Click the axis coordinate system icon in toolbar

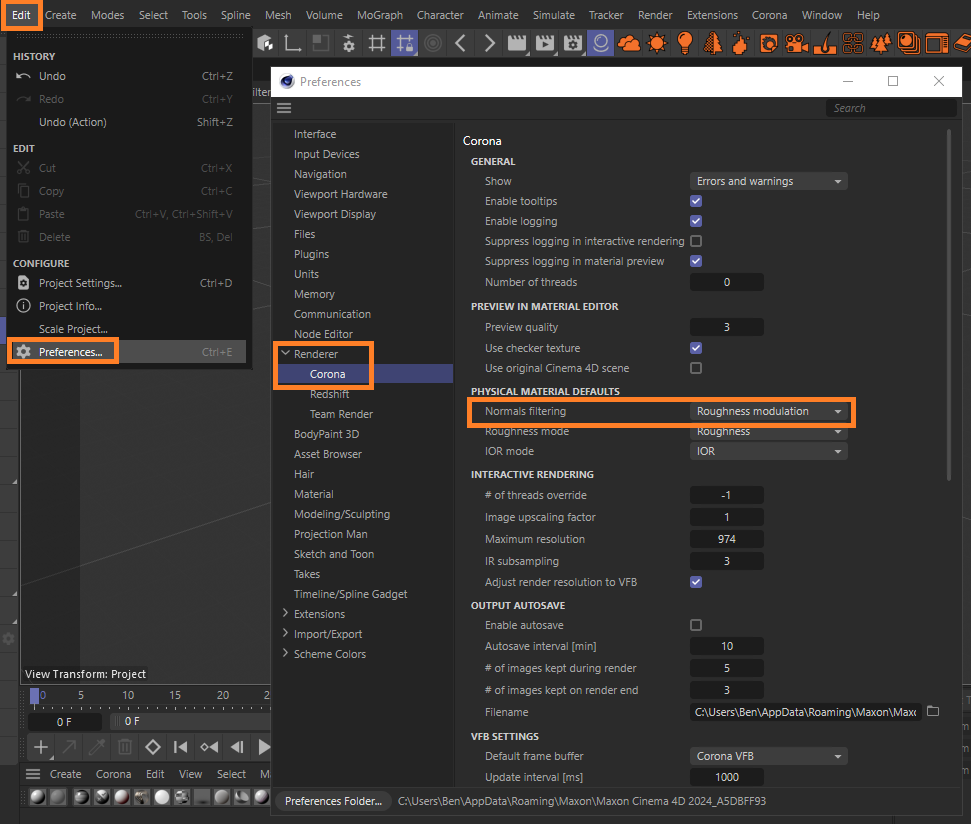292,43
